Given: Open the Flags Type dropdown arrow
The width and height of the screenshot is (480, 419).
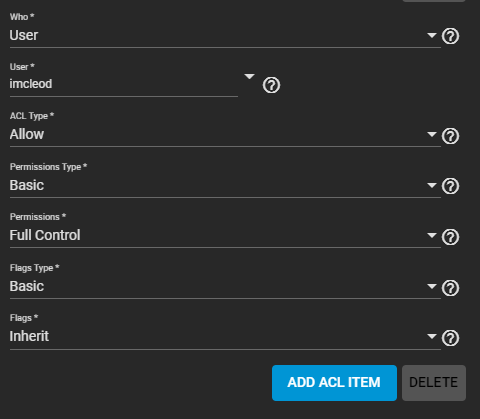Looking at the screenshot, I should click(432, 286).
